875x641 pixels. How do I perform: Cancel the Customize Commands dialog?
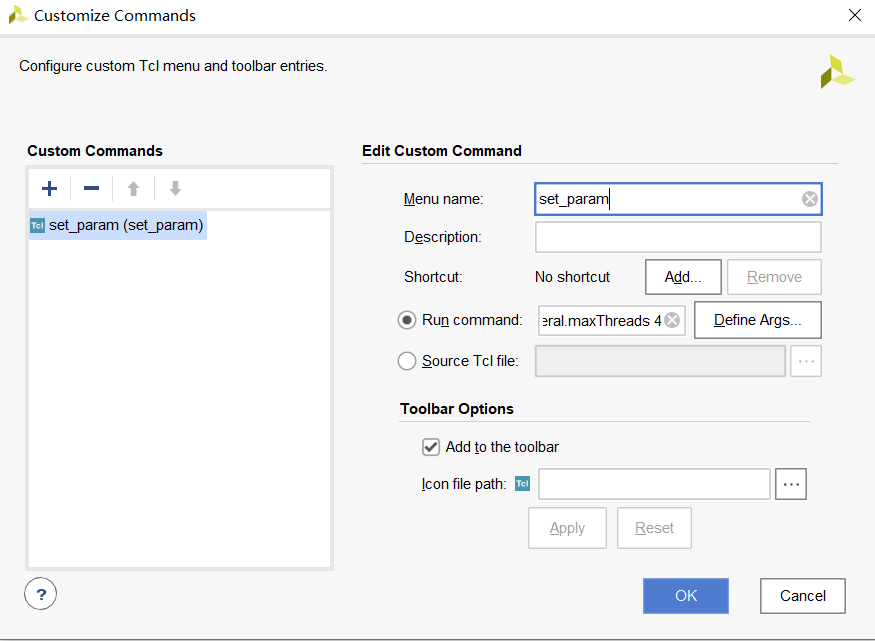point(802,596)
